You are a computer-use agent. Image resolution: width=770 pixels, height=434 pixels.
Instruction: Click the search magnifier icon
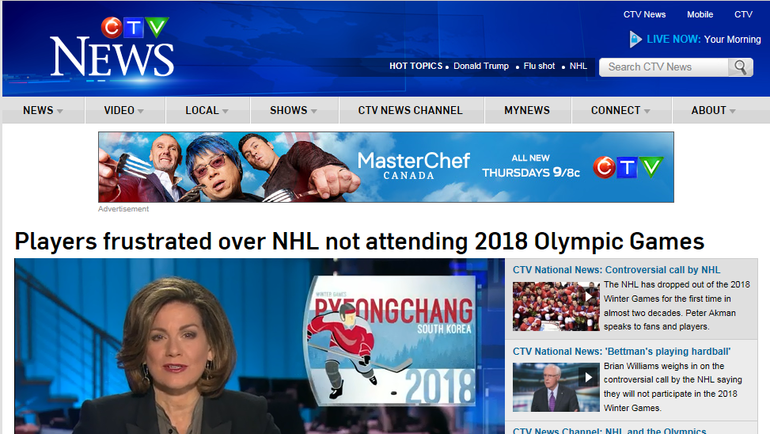[740, 67]
